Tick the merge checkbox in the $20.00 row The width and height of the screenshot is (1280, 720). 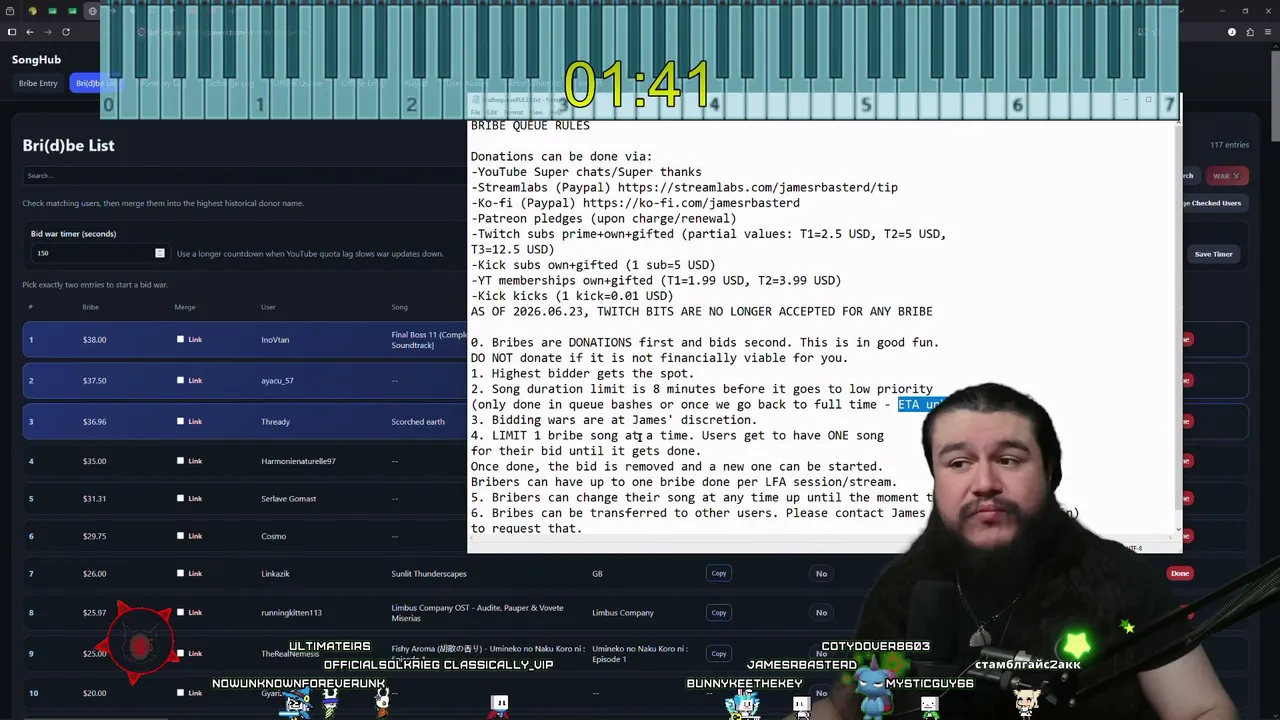[x=181, y=692]
